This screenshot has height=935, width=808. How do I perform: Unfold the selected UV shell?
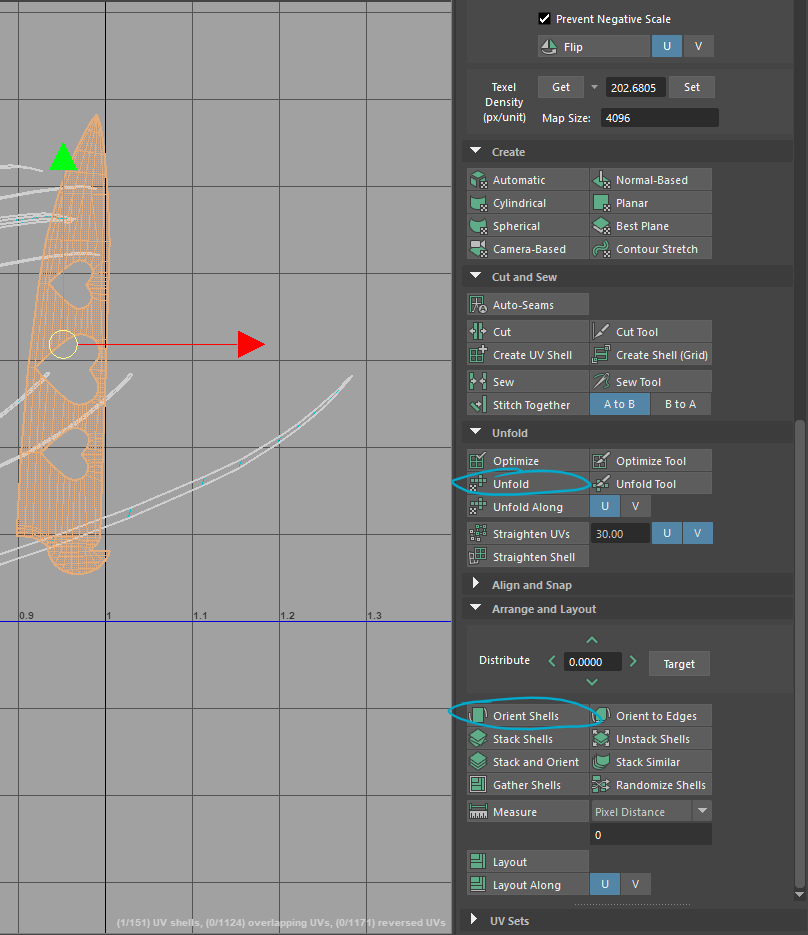(x=528, y=484)
